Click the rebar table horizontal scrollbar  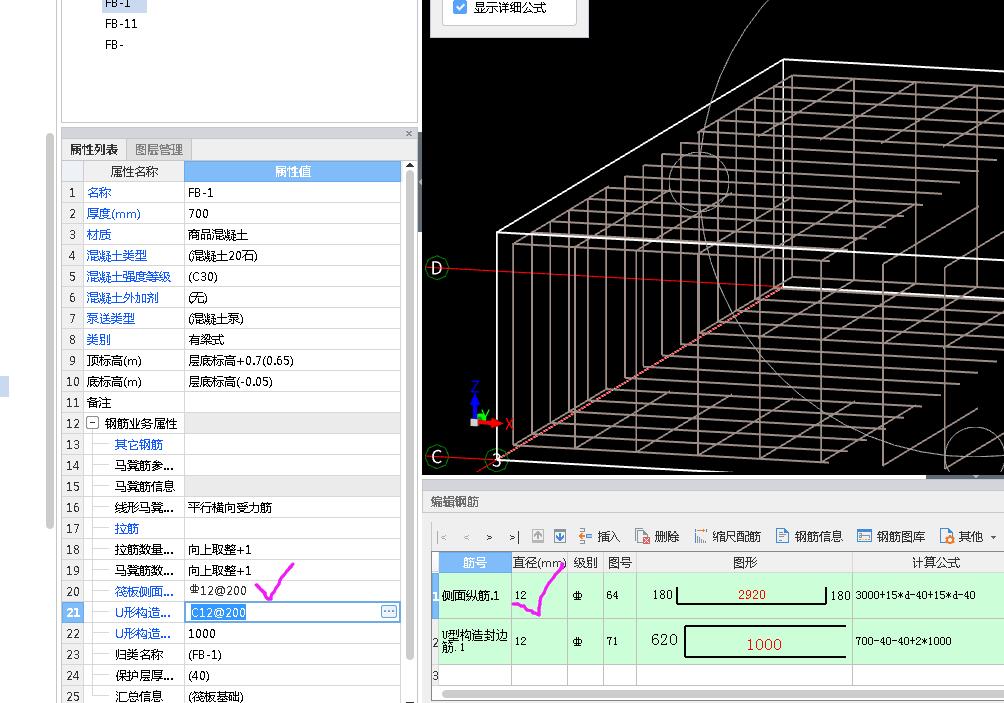tap(722, 694)
